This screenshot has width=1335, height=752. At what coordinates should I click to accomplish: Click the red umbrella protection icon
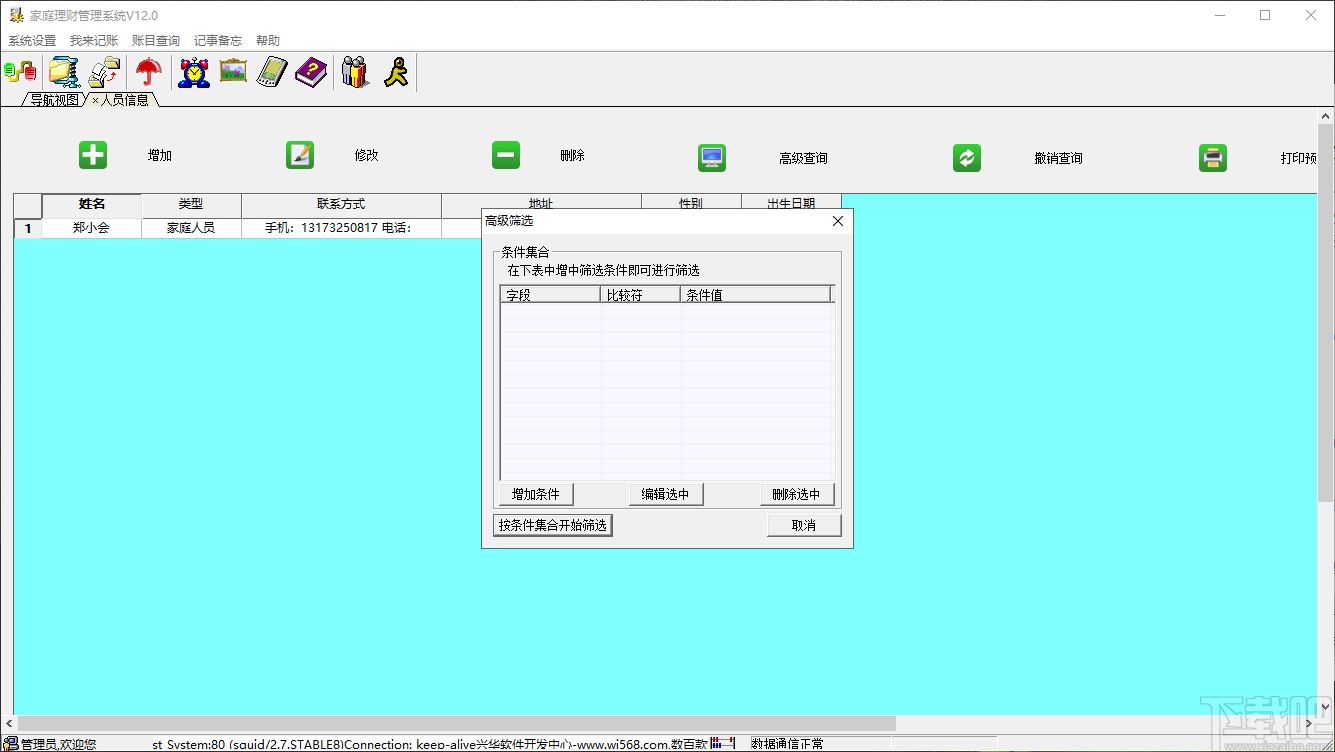[x=148, y=71]
